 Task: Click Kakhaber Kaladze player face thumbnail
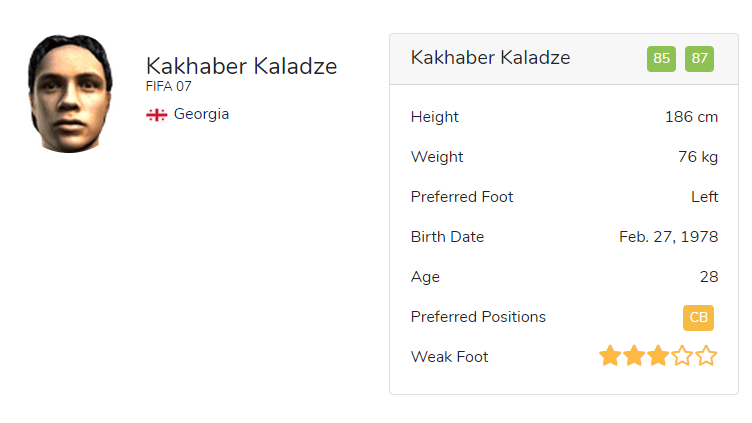tap(69, 93)
